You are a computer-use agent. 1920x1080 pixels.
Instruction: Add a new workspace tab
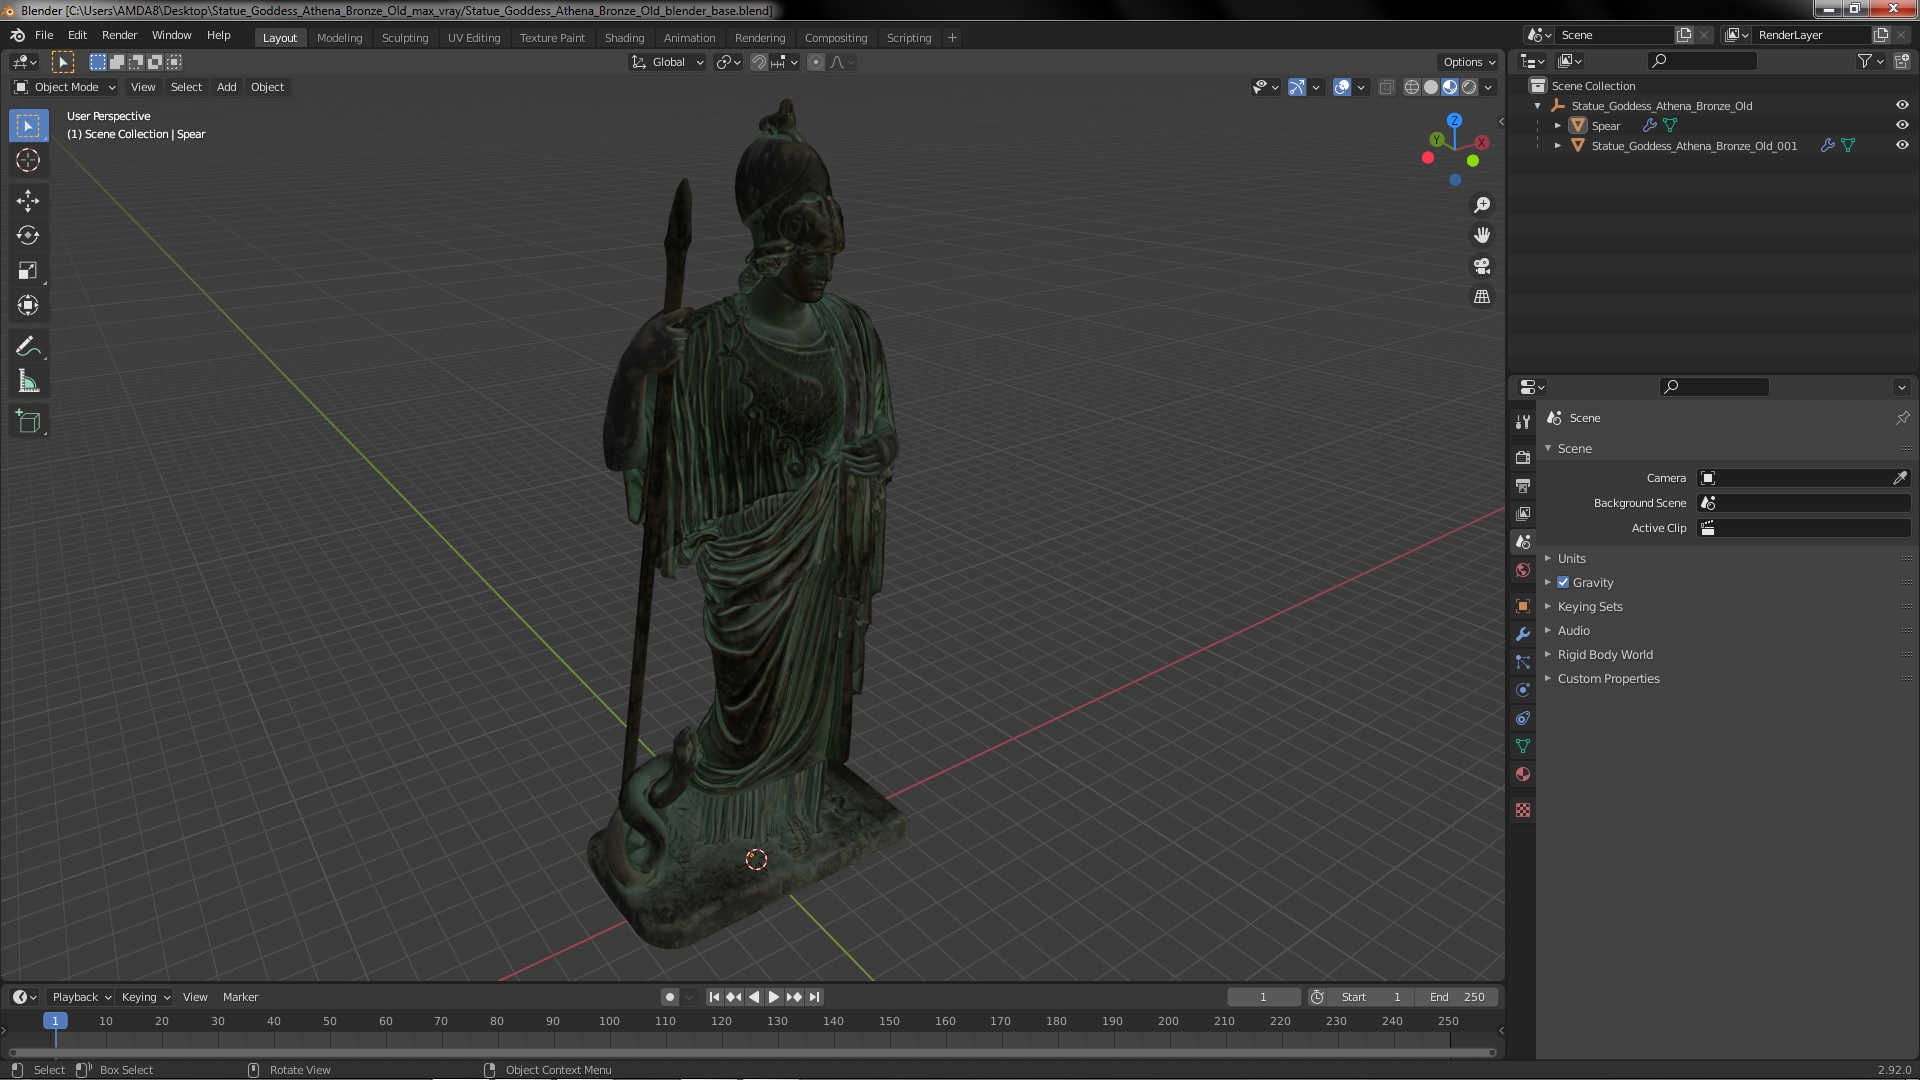pos(952,37)
